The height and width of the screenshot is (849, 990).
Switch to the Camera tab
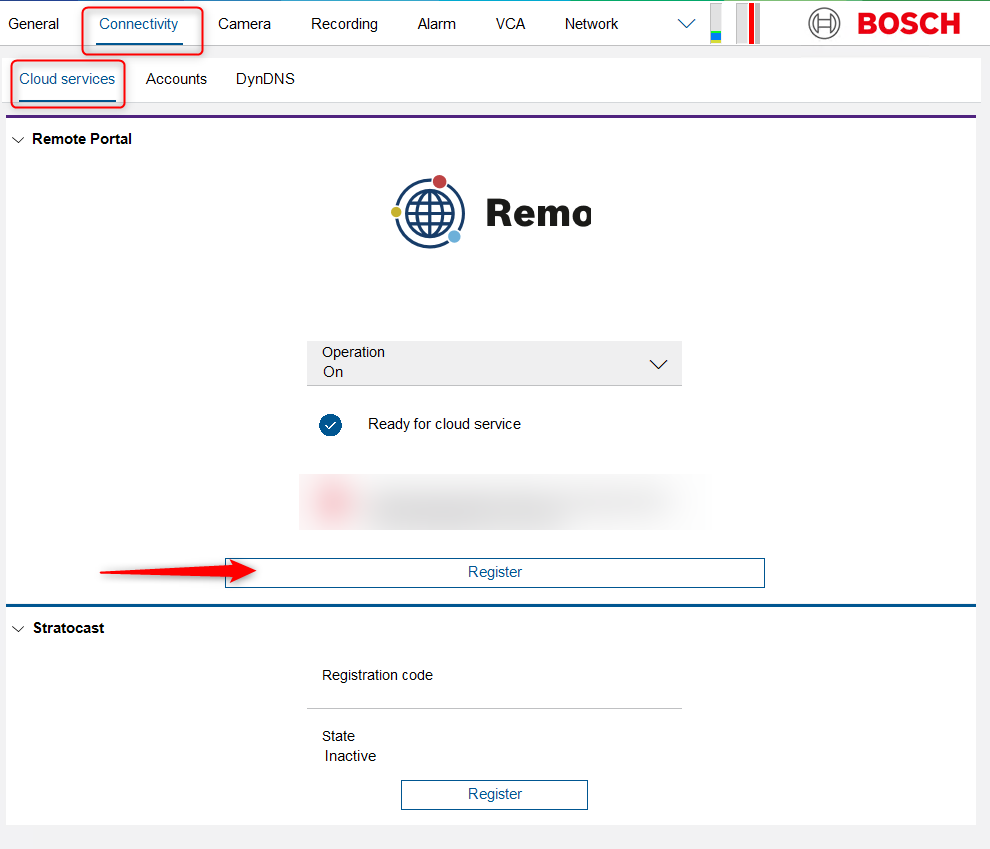click(x=244, y=24)
